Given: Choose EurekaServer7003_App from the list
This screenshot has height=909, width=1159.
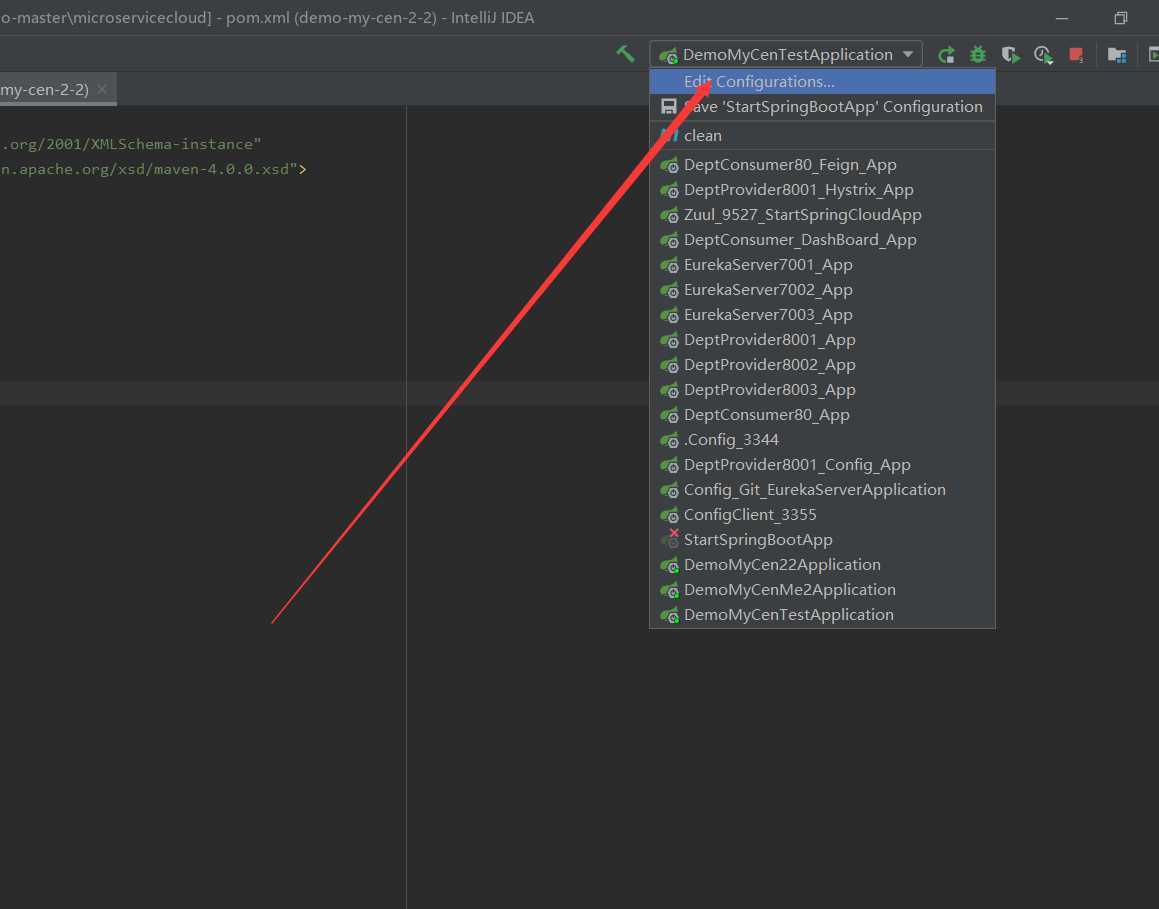Looking at the screenshot, I should (822, 315).
